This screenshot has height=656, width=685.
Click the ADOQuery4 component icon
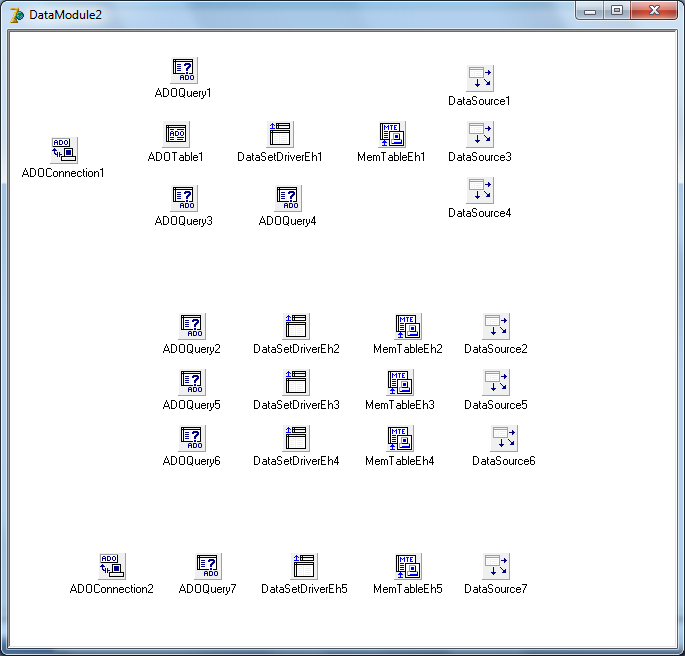288,198
